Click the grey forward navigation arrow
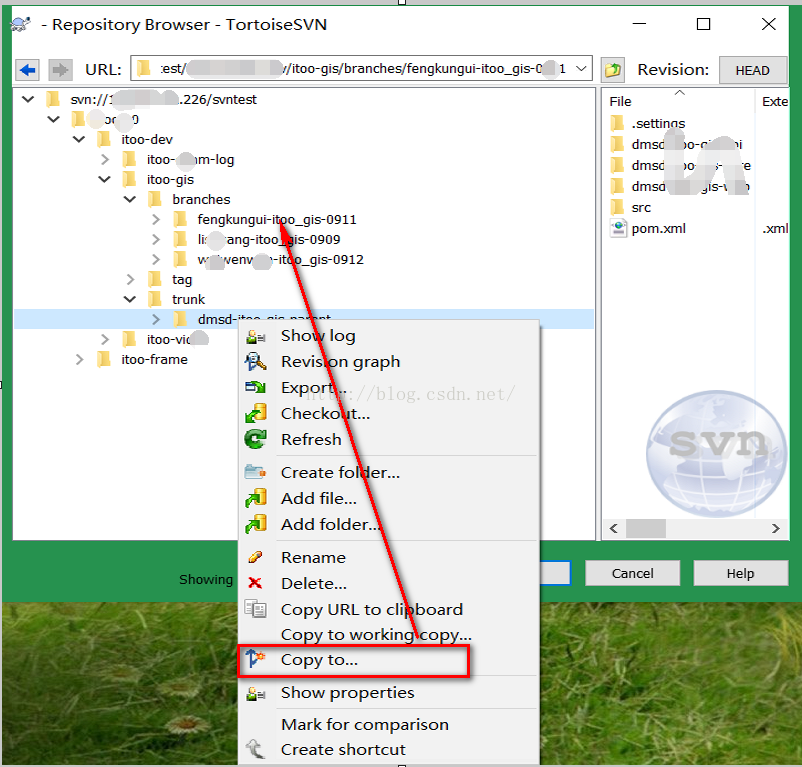 click(60, 70)
